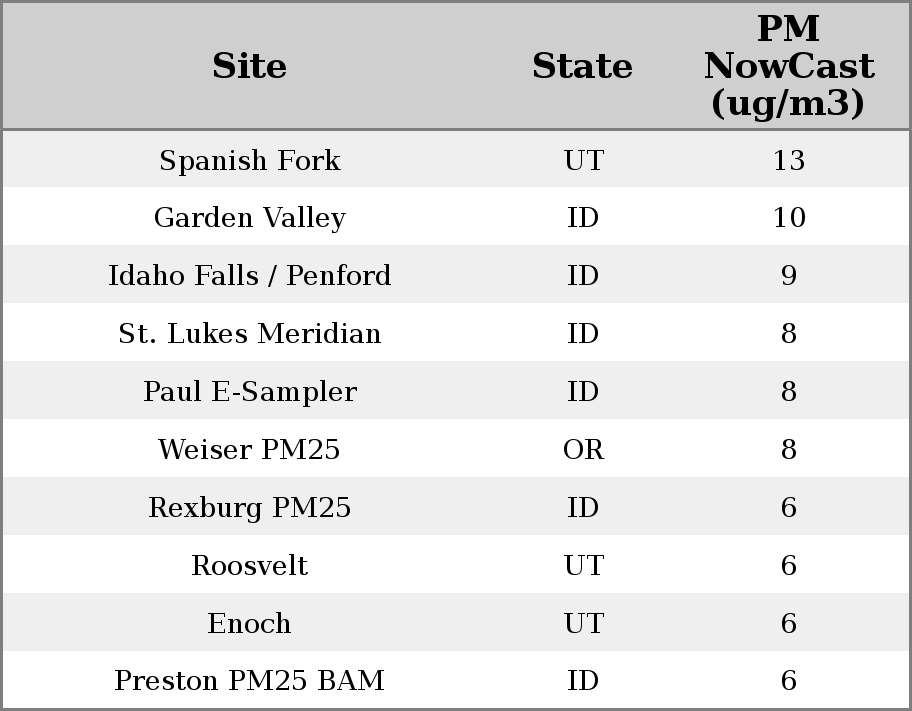Click the UT state cell for Enoch
This screenshot has height=711, width=912.
click(x=583, y=623)
